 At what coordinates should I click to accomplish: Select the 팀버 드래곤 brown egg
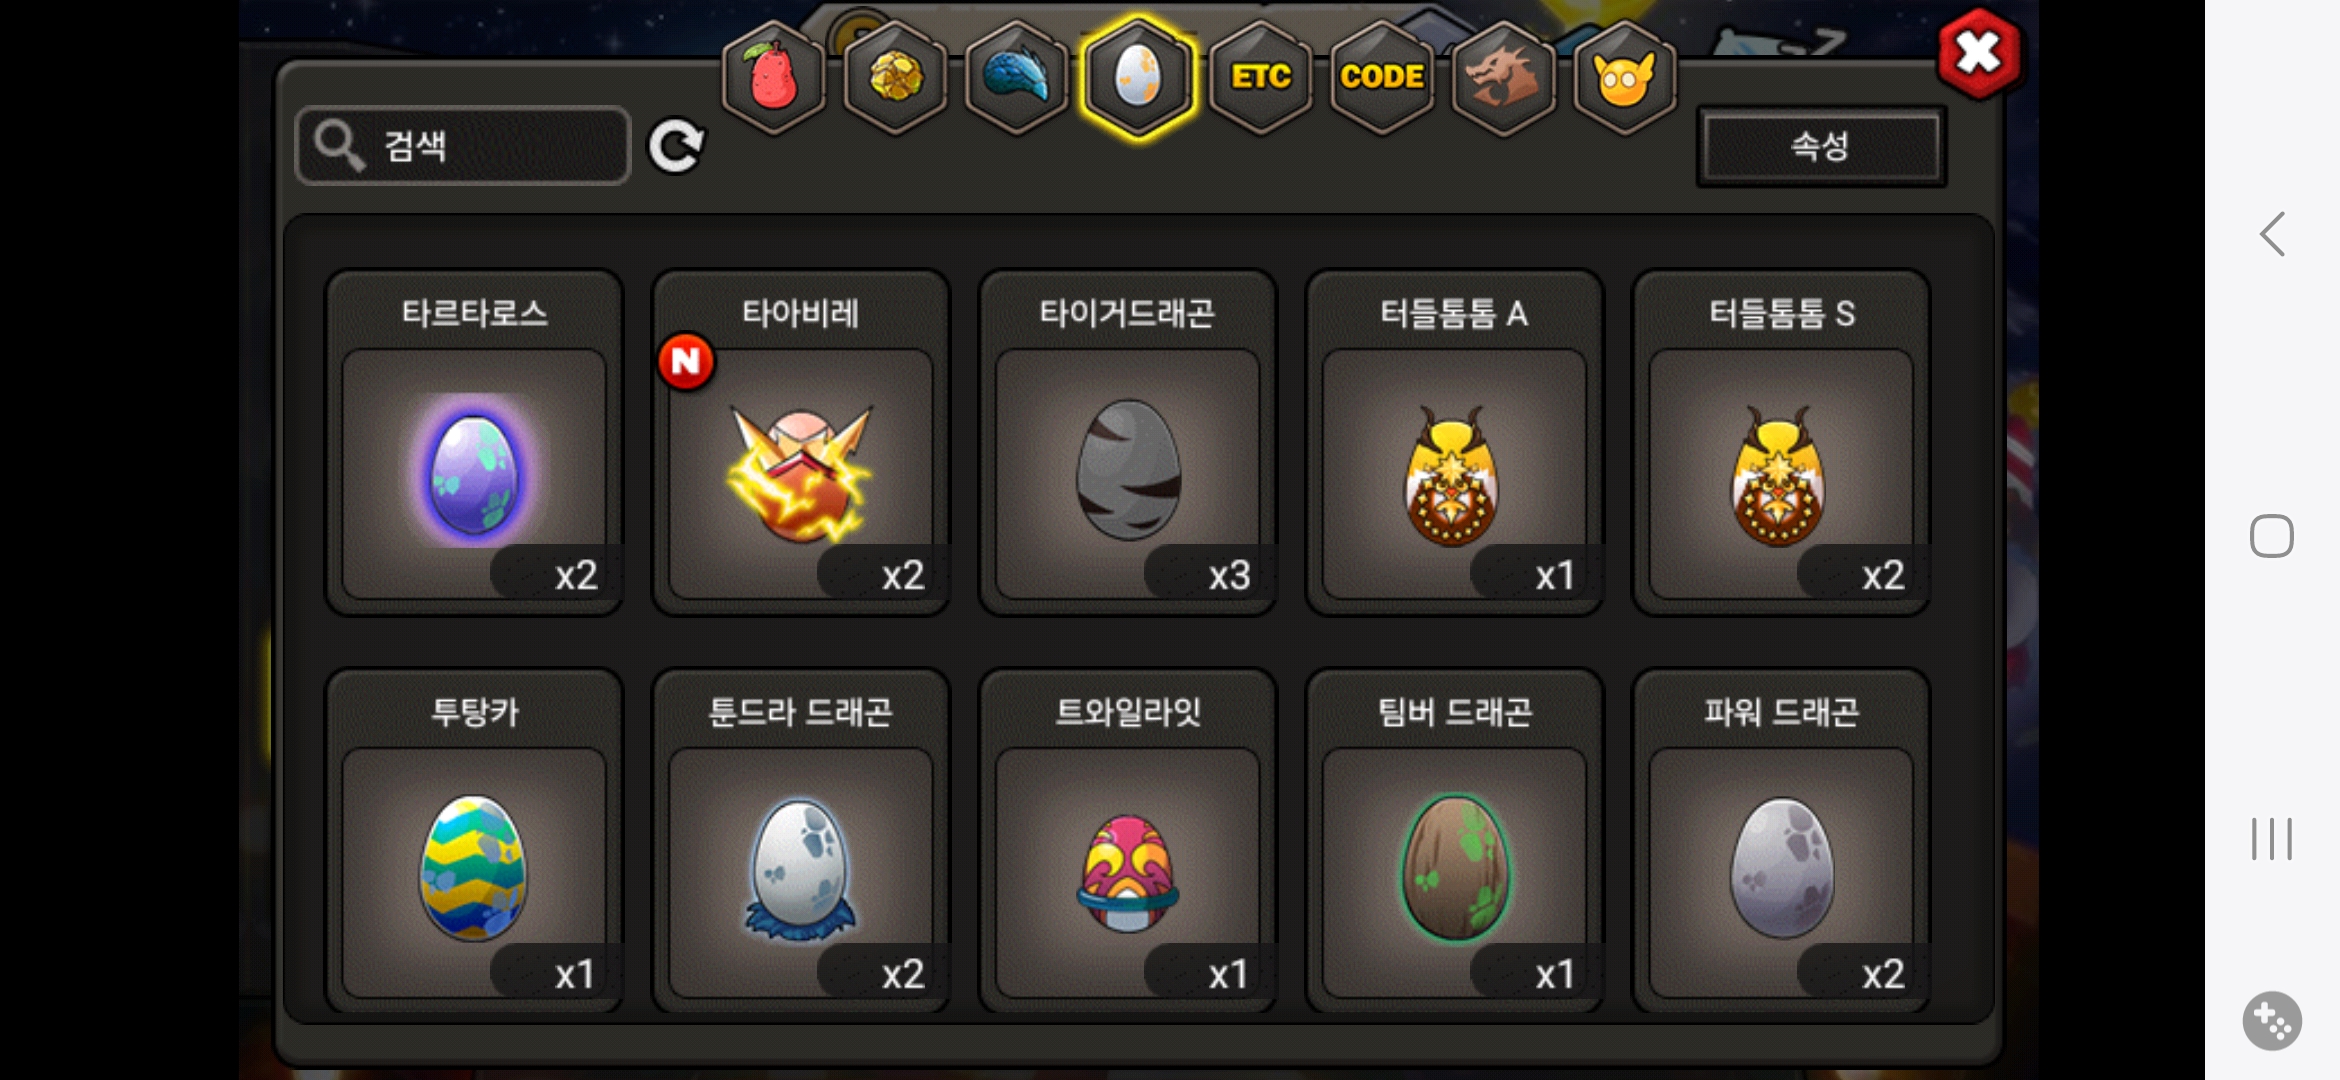1454,842
